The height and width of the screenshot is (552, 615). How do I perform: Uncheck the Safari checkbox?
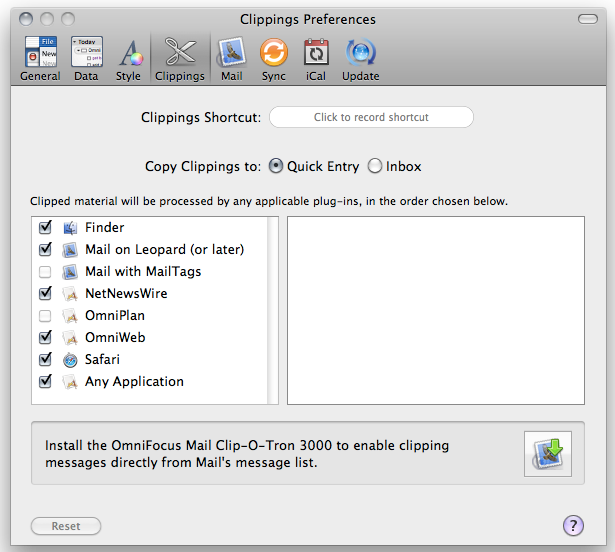(45, 359)
